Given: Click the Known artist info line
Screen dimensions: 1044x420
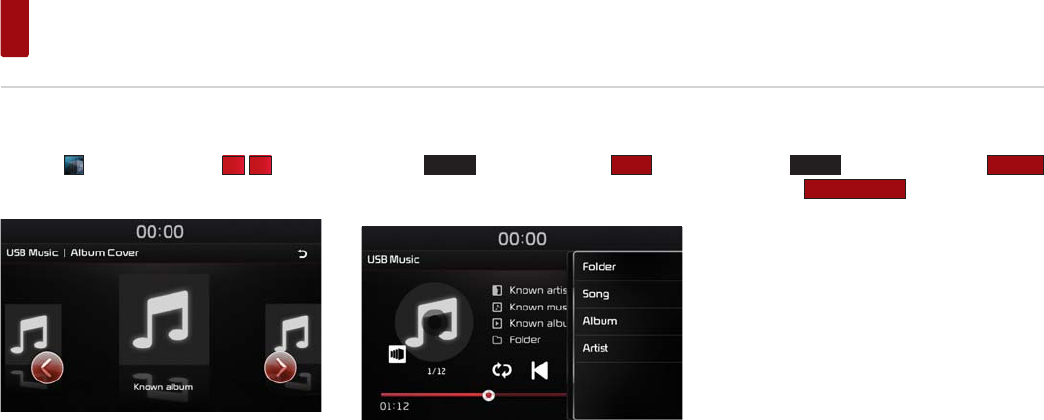Looking at the screenshot, I should coord(529,290).
